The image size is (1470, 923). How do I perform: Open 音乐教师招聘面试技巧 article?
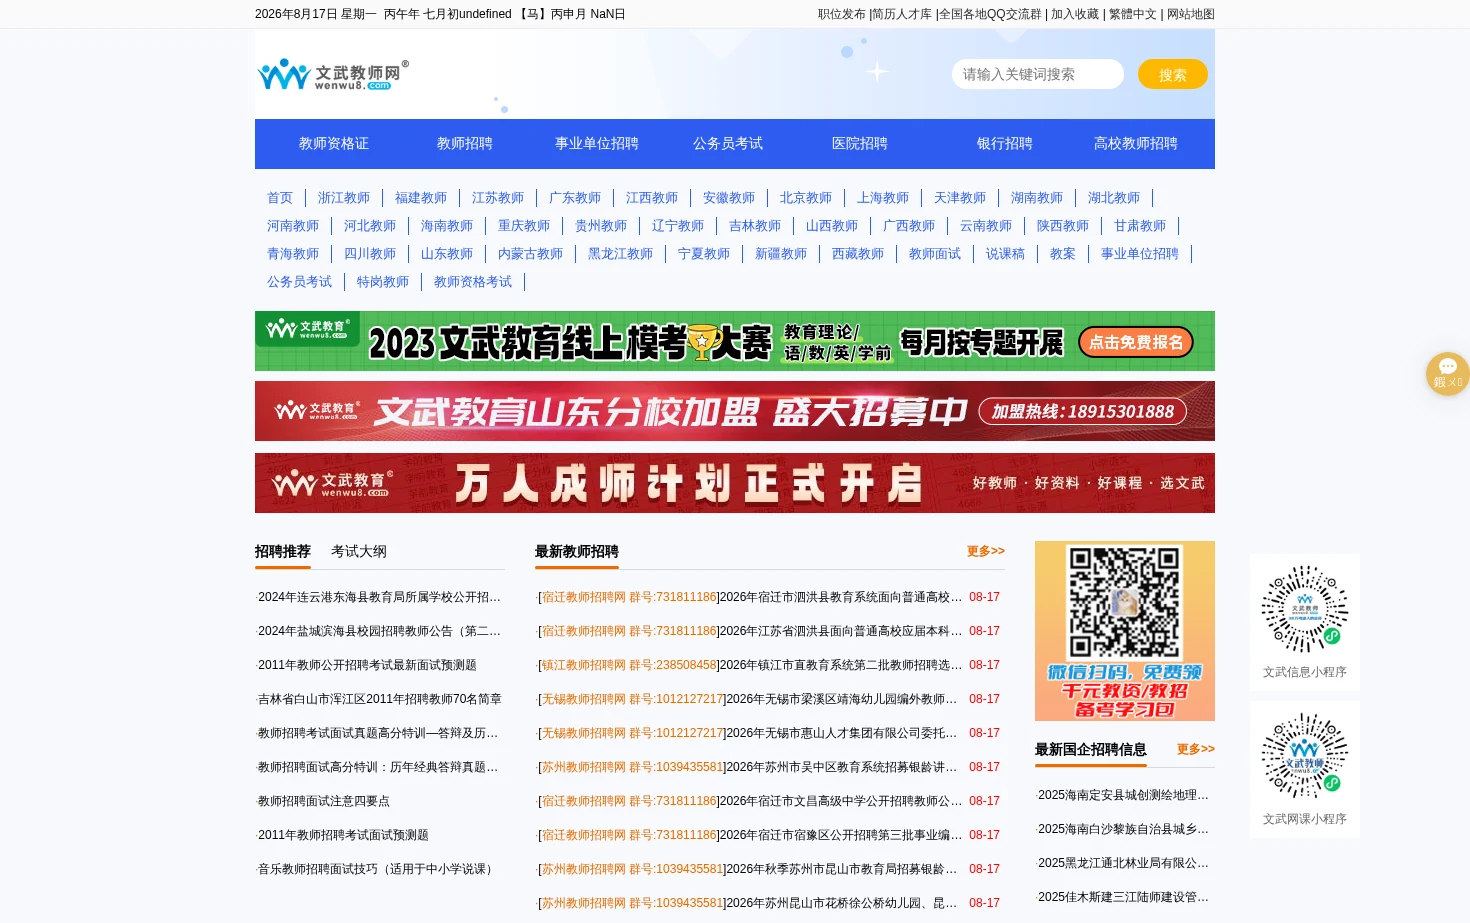pyautogui.click(x=378, y=869)
